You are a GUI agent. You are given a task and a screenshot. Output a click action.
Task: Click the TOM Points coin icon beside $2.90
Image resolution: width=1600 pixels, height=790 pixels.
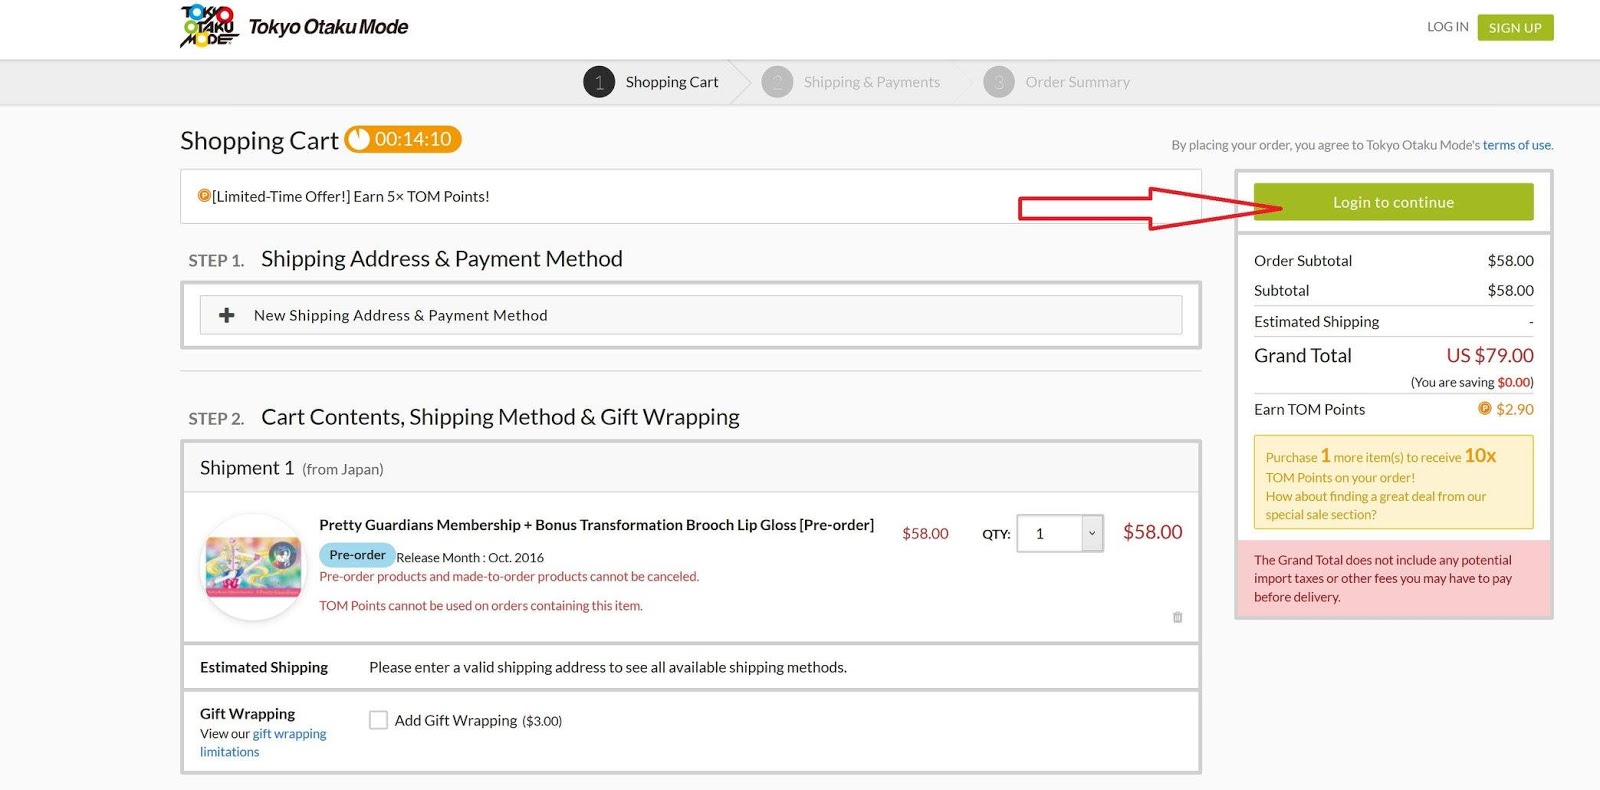point(1484,408)
